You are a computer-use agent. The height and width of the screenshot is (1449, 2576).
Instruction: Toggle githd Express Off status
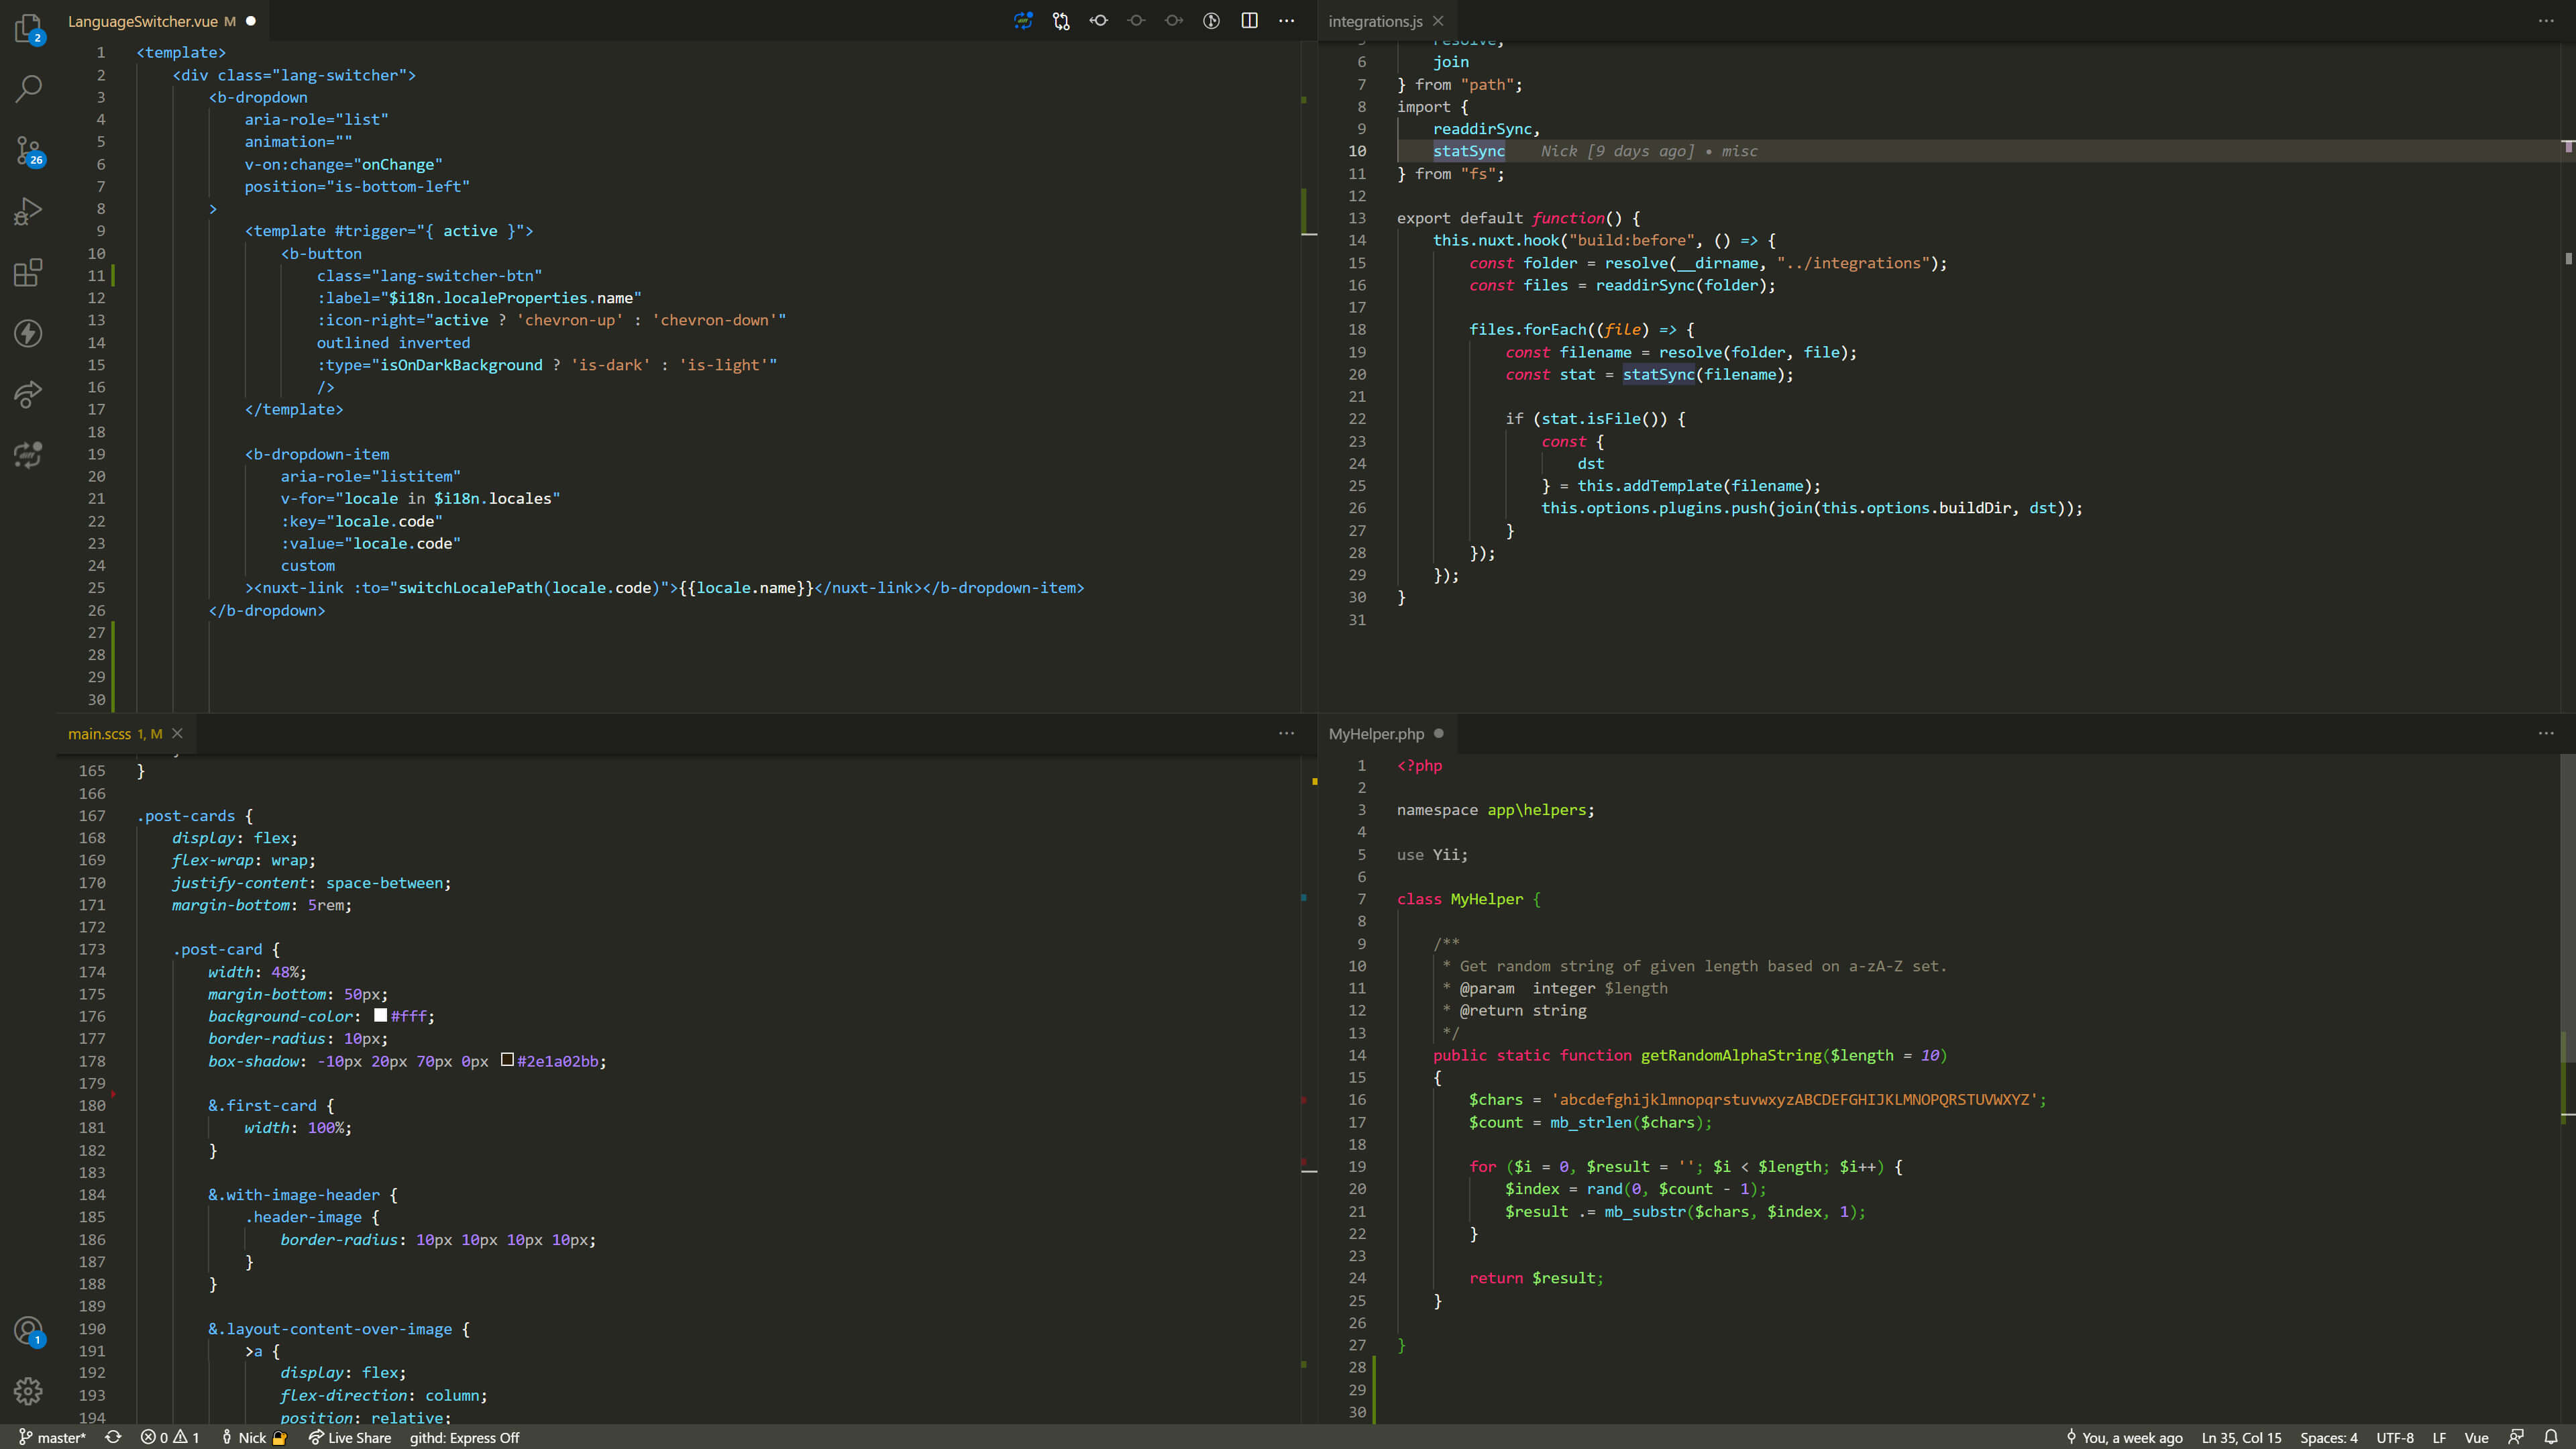[464, 1438]
